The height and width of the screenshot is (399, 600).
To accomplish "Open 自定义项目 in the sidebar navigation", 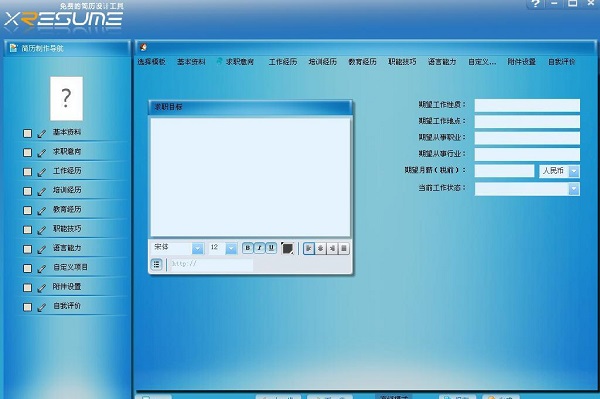I will coord(70,267).
